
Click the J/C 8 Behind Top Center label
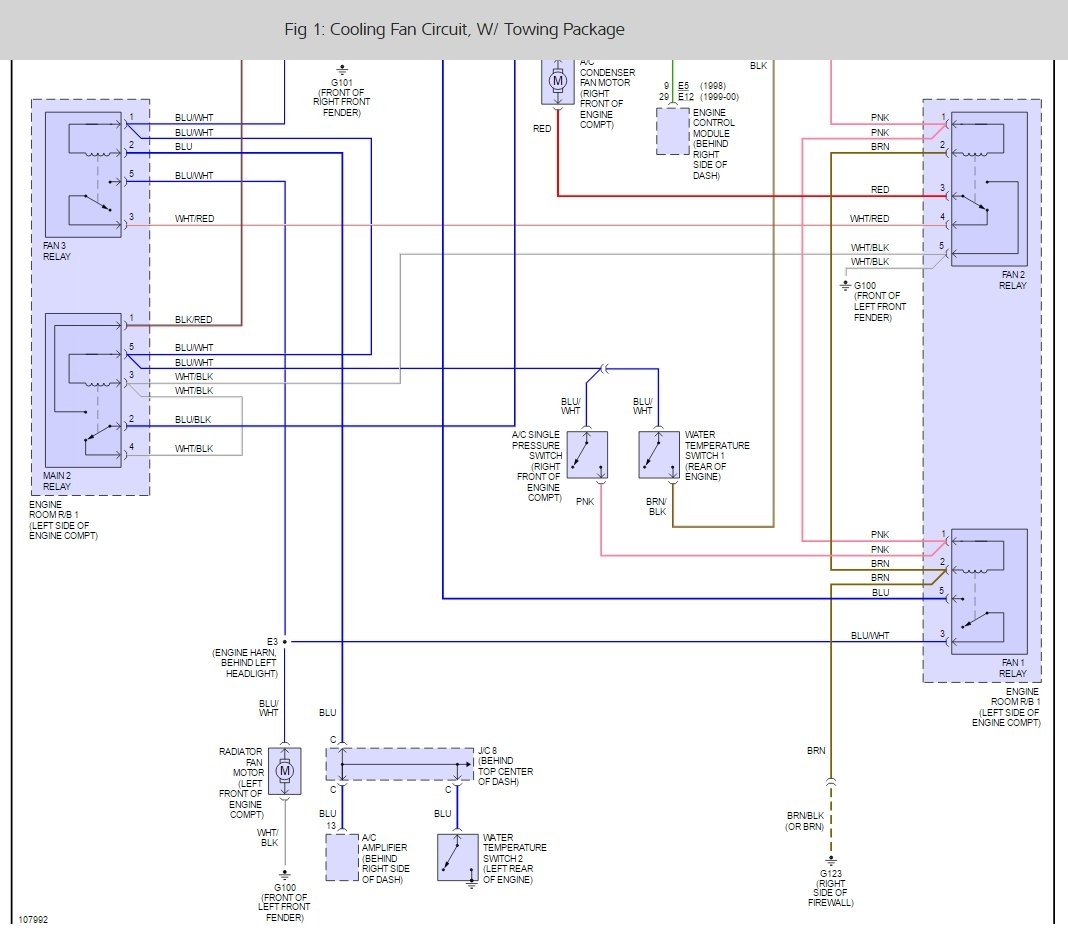[x=505, y=766]
